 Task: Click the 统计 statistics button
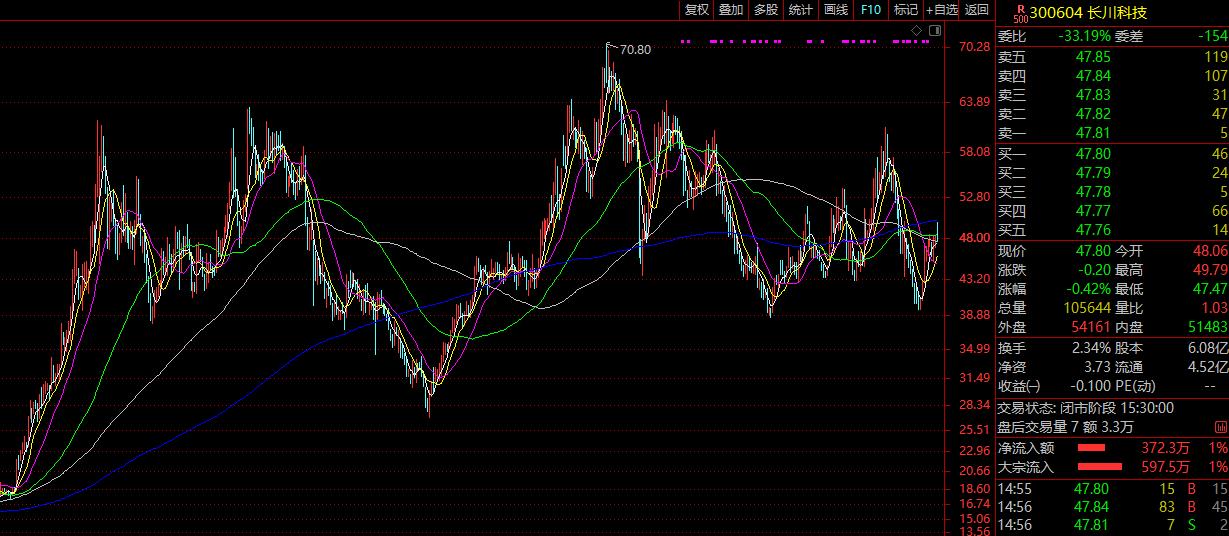[800, 10]
